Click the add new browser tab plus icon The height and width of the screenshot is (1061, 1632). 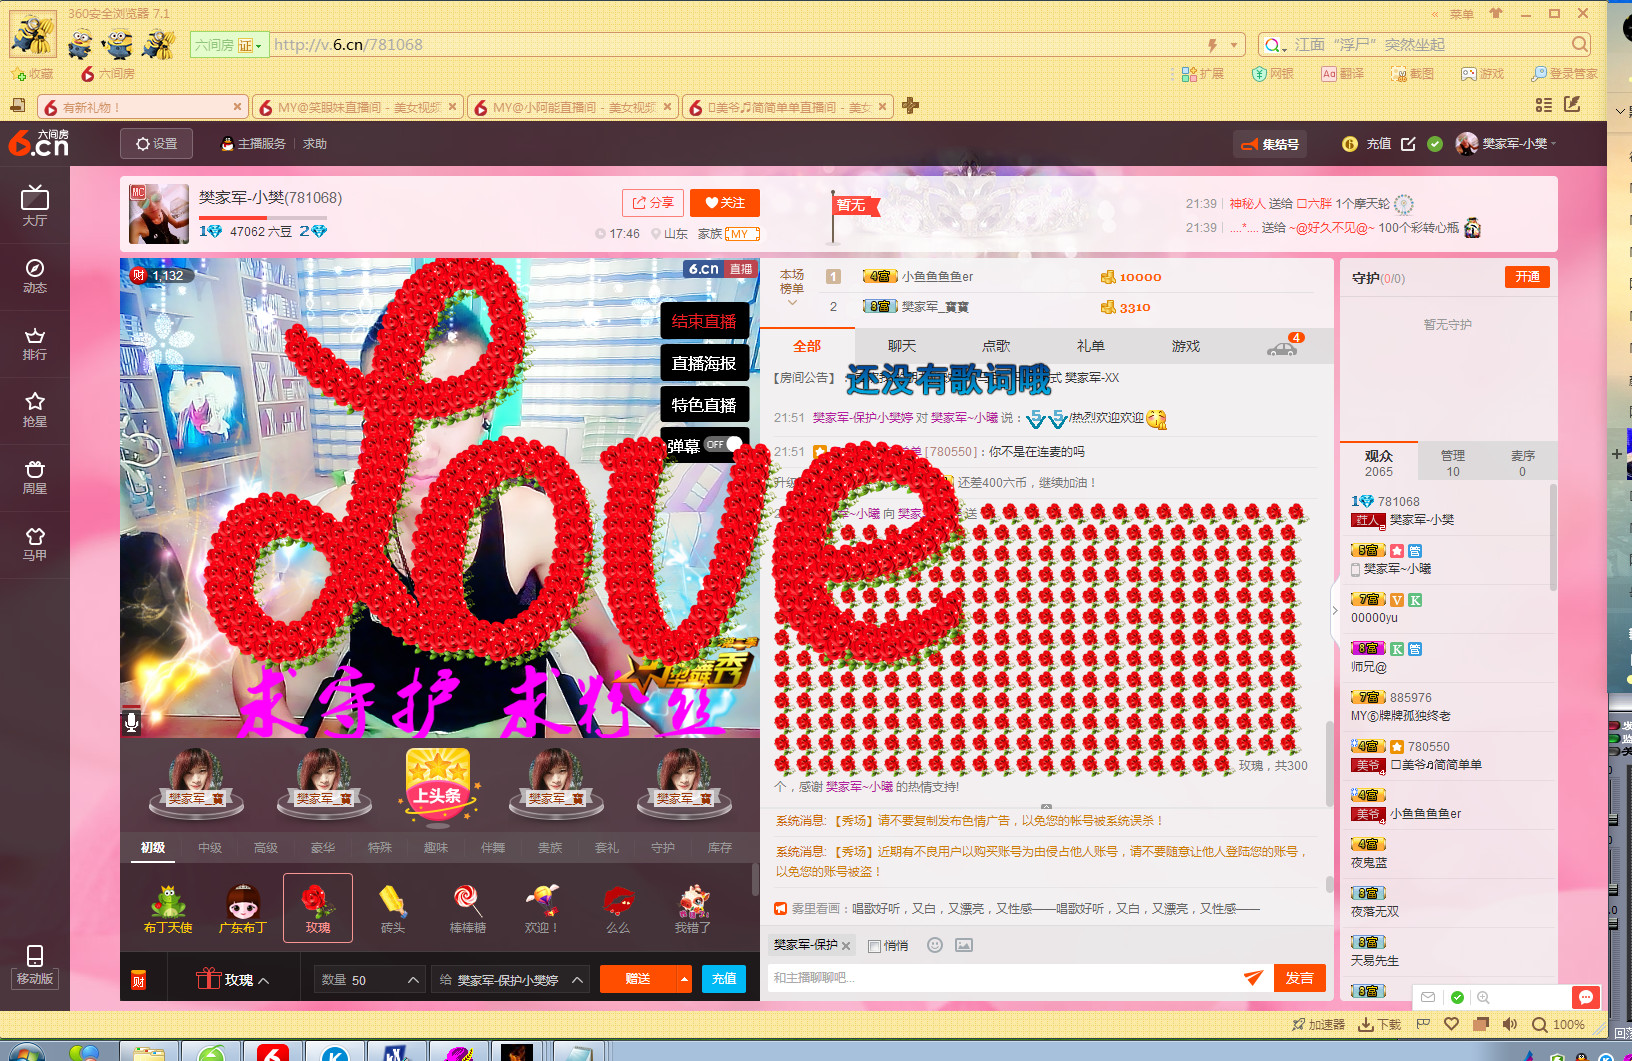(x=910, y=106)
